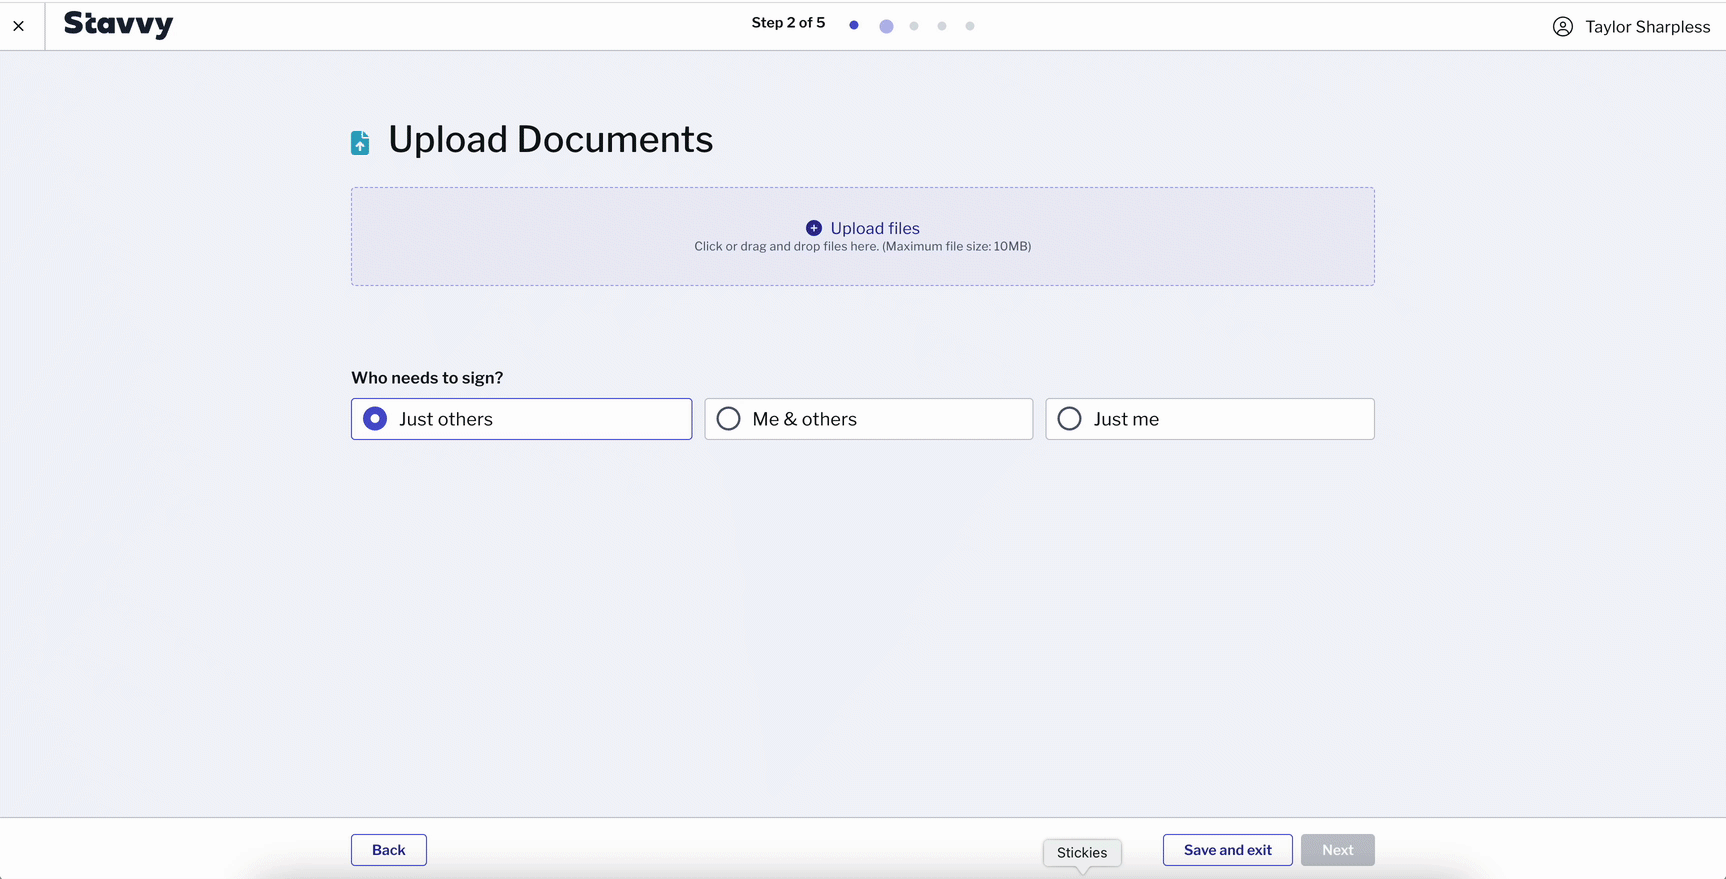1726x879 pixels.
Task: Click Save and exit
Action: tap(1228, 850)
